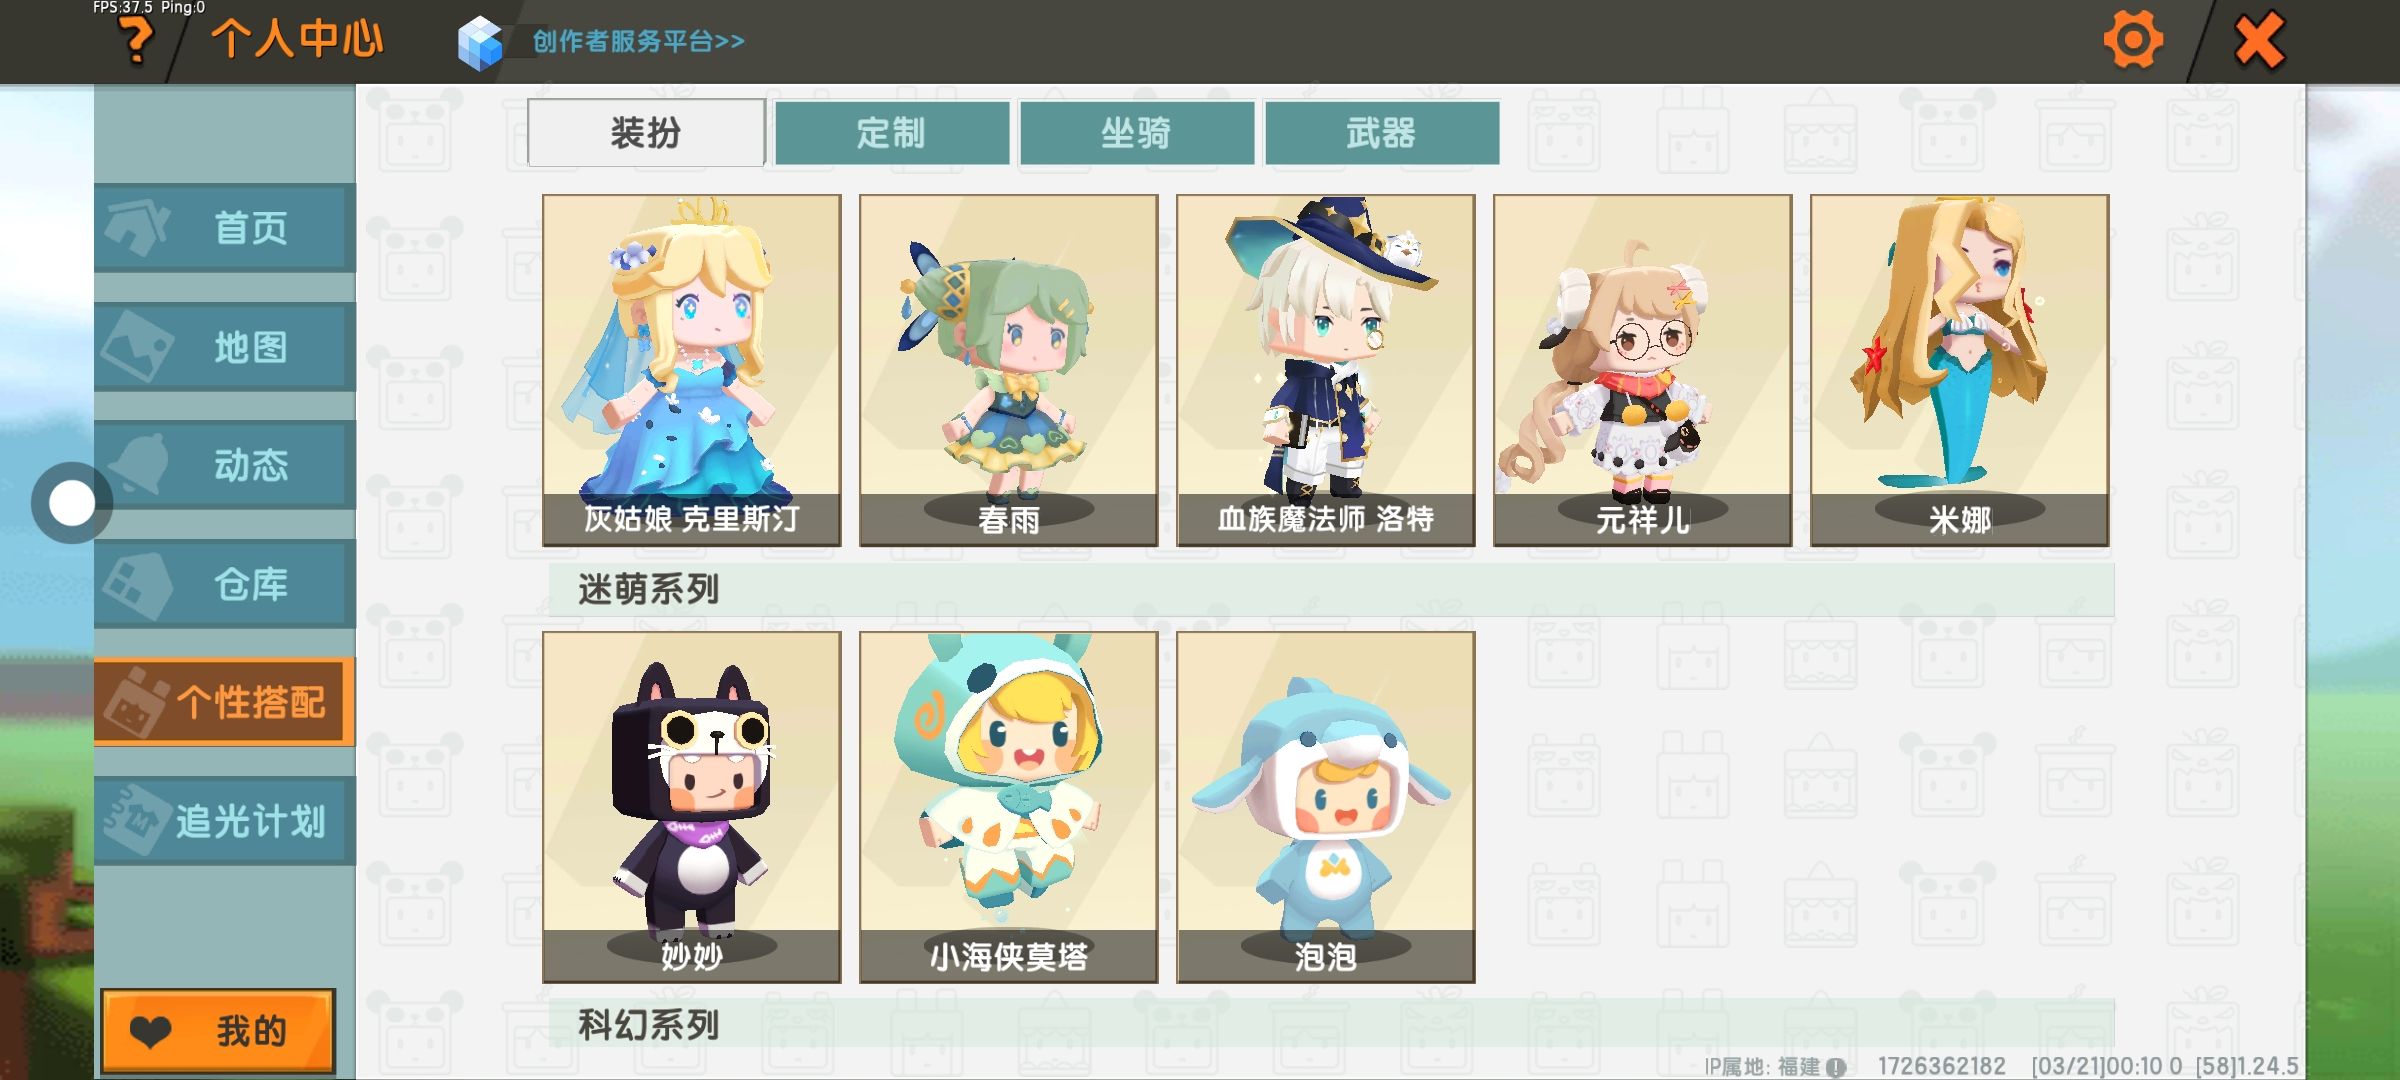
Task: Open 动态 bell notifications section
Action: point(225,465)
